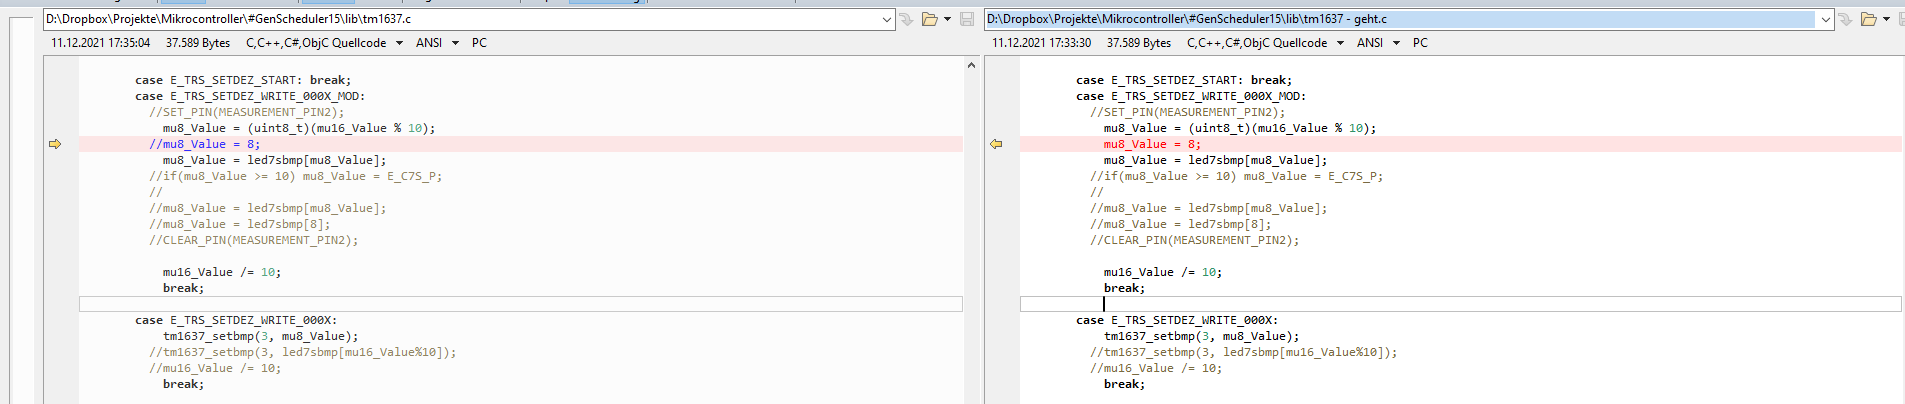Click 'case E_TRS_SETDEZ_WRITE_000X_MOD:' in left pane
Viewport: 1905px width, 404px height.
pyautogui.click(x=250, y=96)
